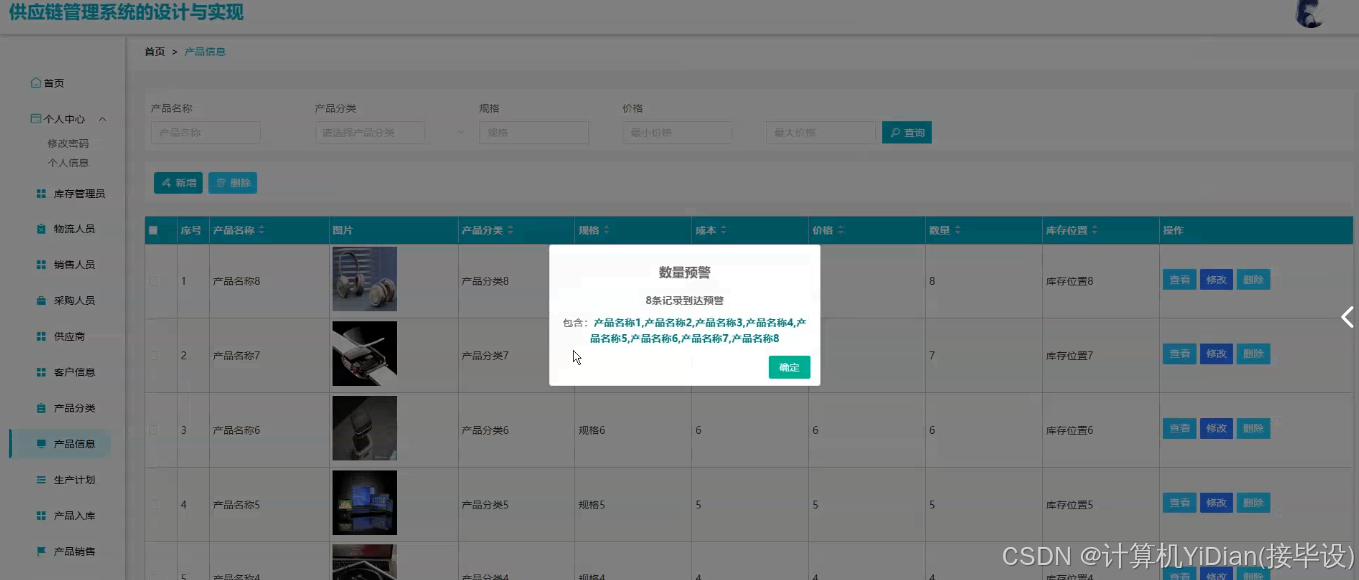Click the briefcase icon beside 采购人员
This screenshot has width=1359, height=580.
coord(41,300)
